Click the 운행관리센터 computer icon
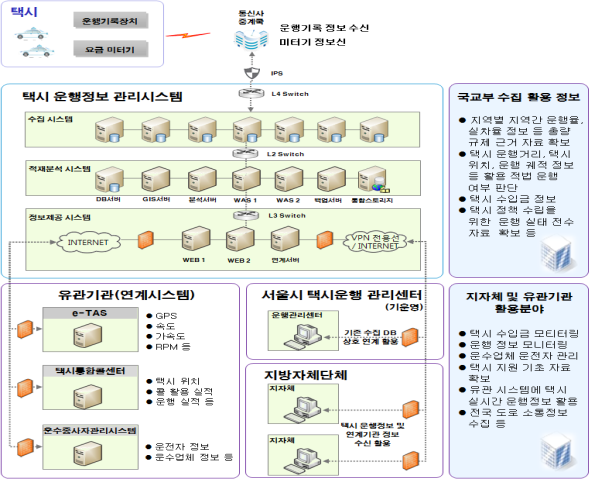Image resolution: width=595 pixels, height=479 pixels. (303, 336)
